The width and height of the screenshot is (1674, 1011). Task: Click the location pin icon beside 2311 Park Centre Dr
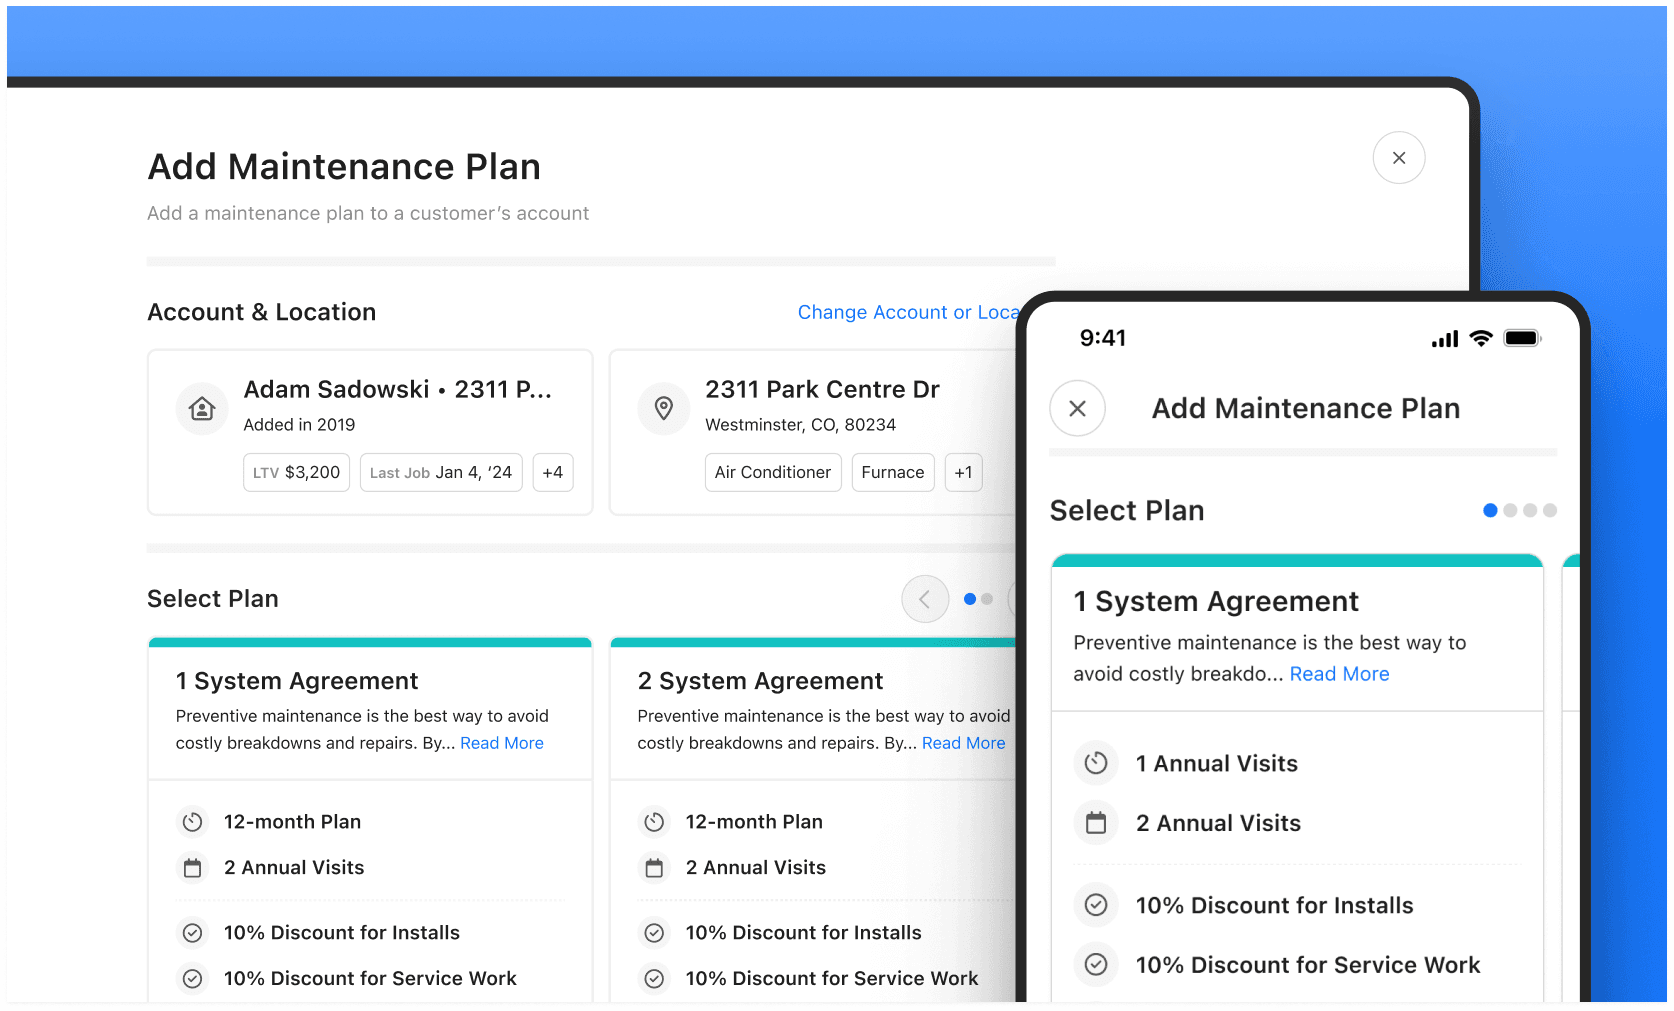click(x=663, y=408)
